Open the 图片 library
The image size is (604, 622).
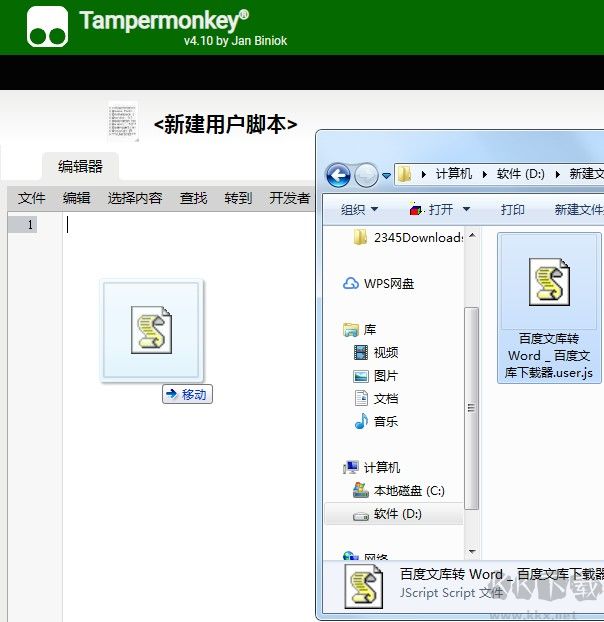376,376
